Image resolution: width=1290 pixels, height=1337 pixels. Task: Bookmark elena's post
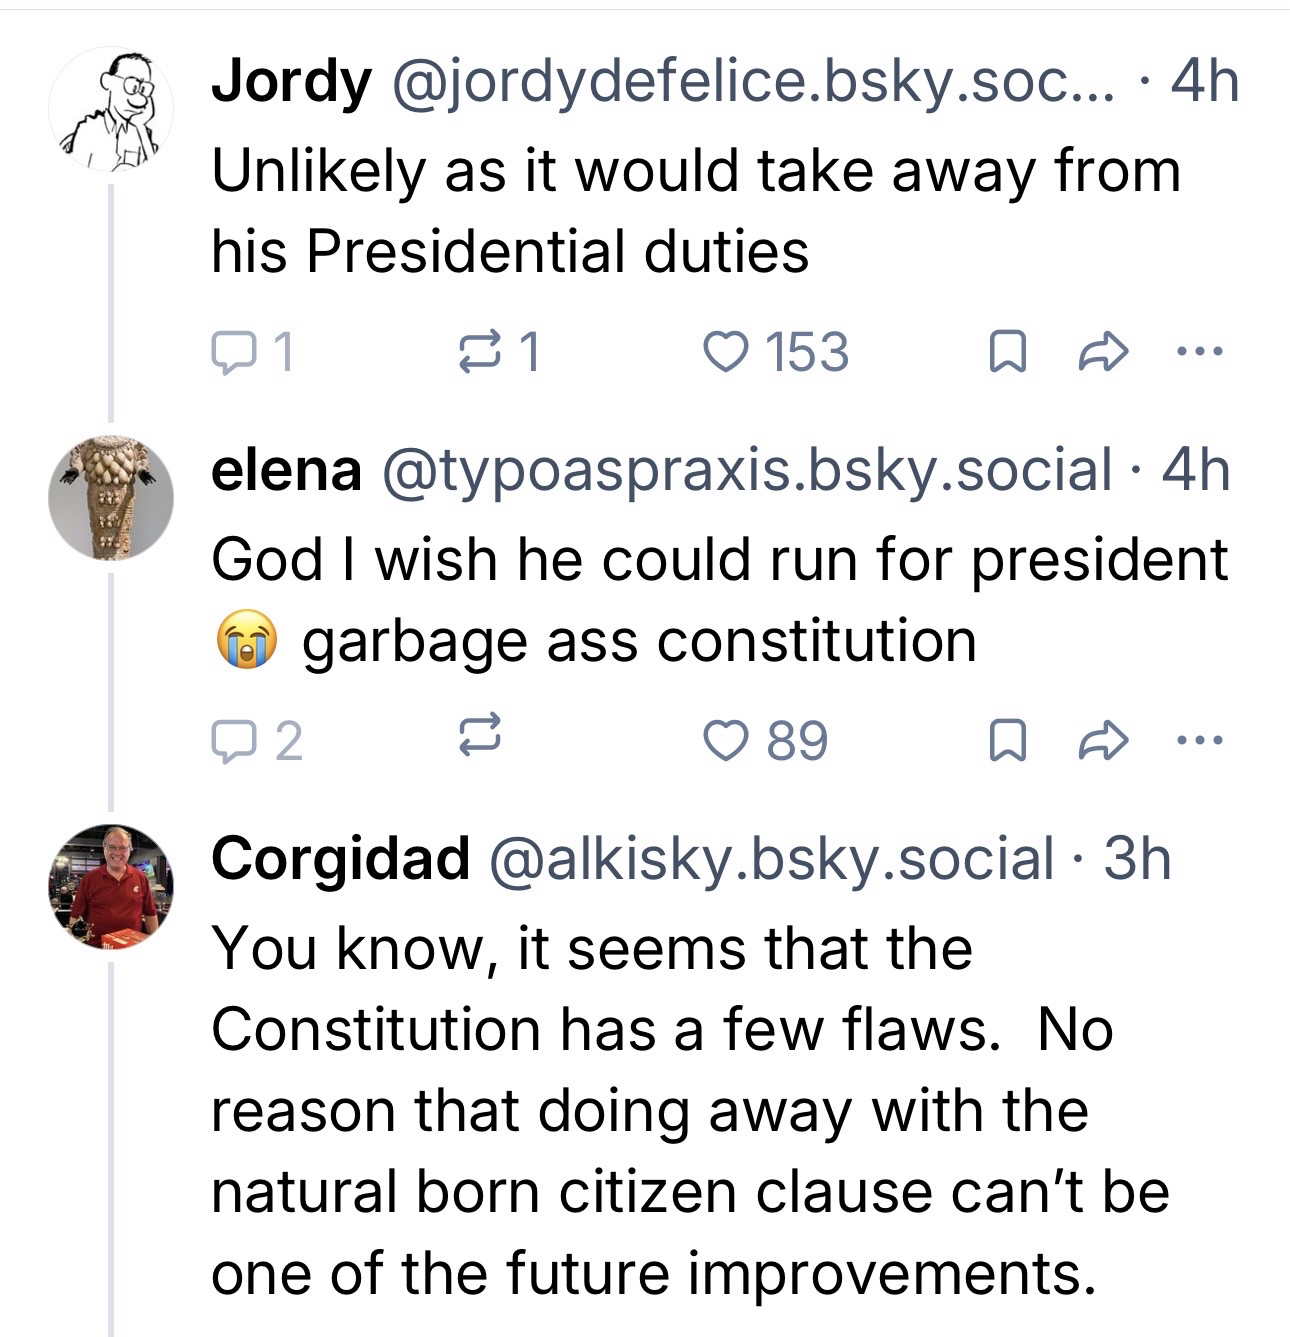[x=1006, y=740]
